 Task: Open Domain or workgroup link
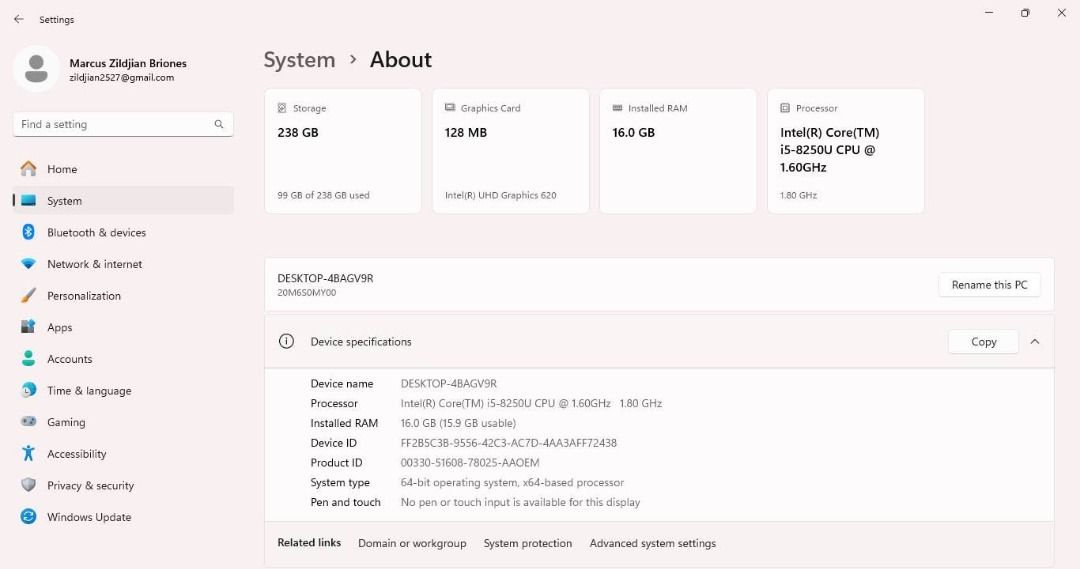[412, 543]
